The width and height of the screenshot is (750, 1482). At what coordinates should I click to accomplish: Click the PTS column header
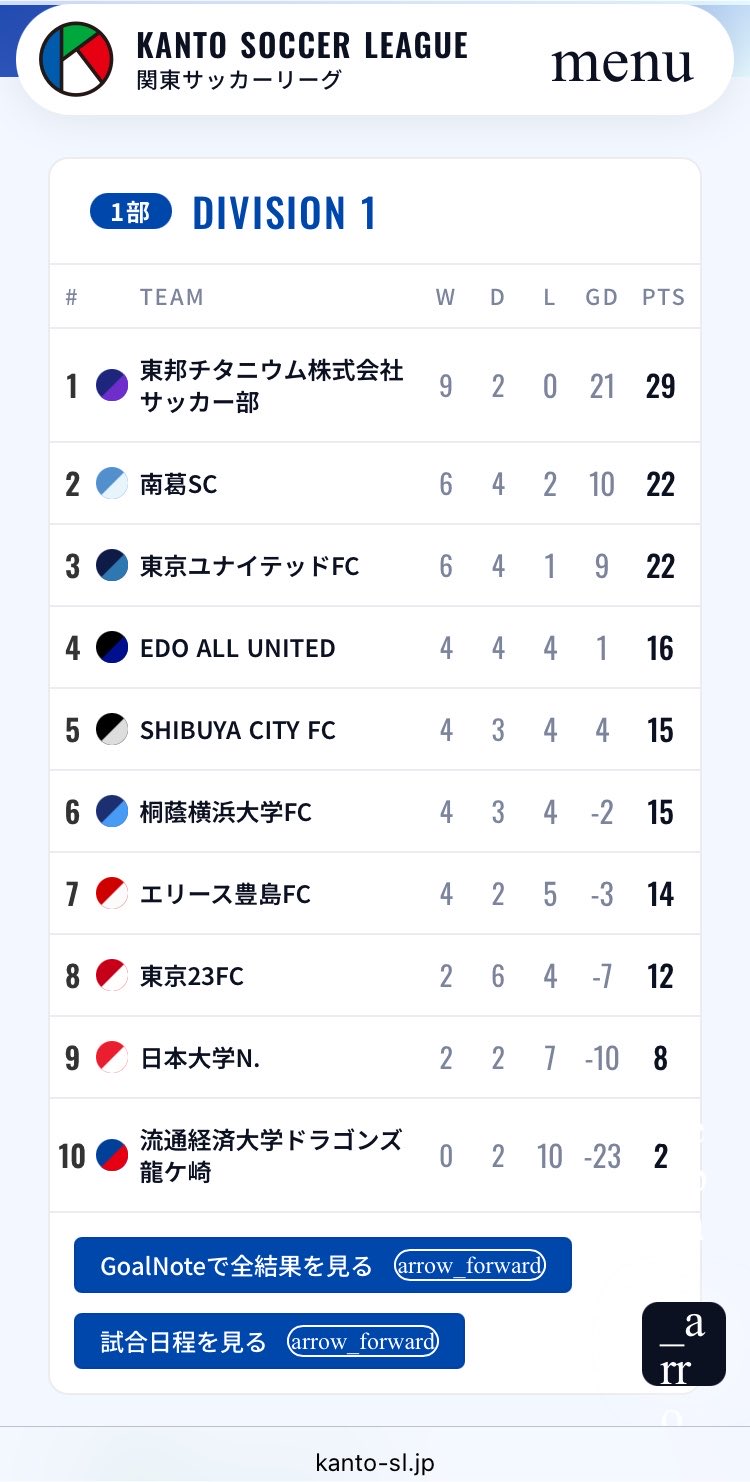pyautogui.click(x=663, y=297)
